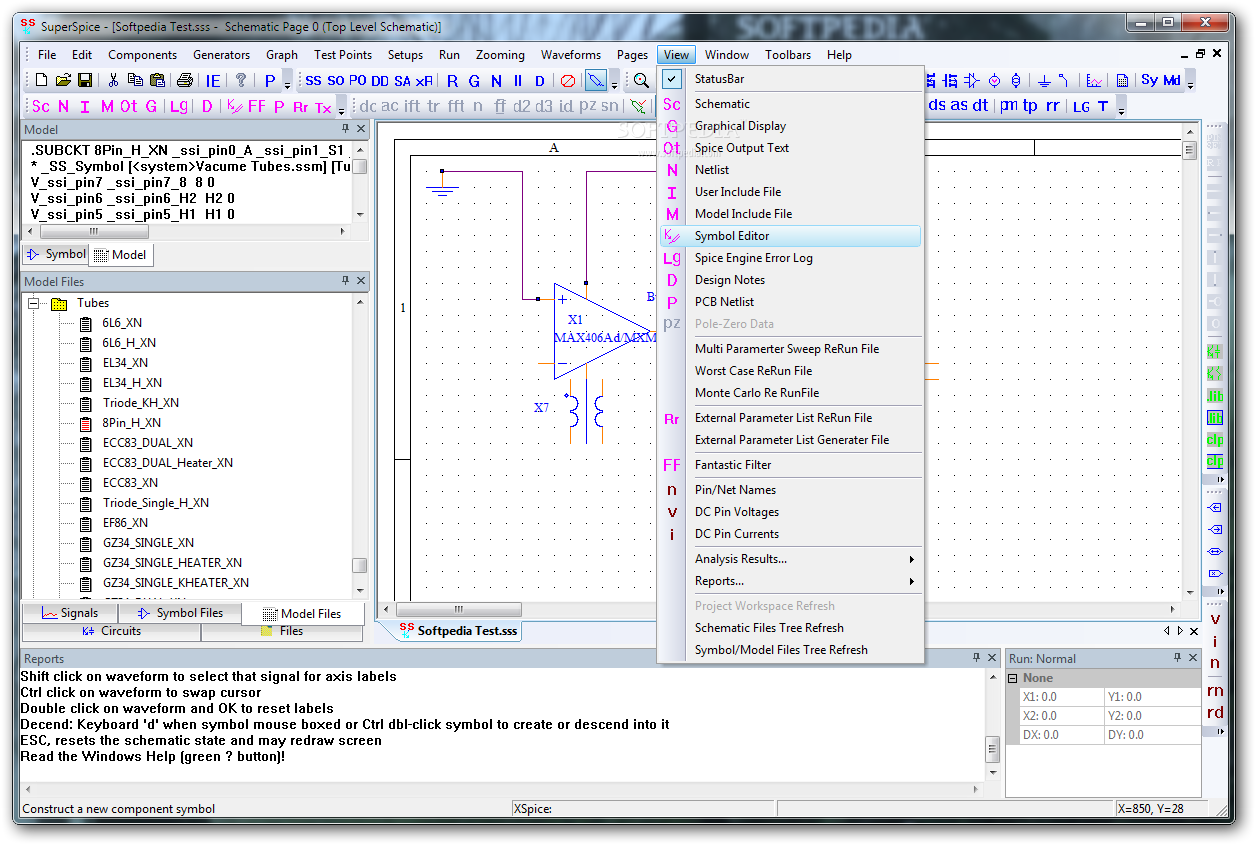The image size is (1256, 845).
Task: Select GZ34_SINGLE_XN in the model tree
Action: point(148,543)
